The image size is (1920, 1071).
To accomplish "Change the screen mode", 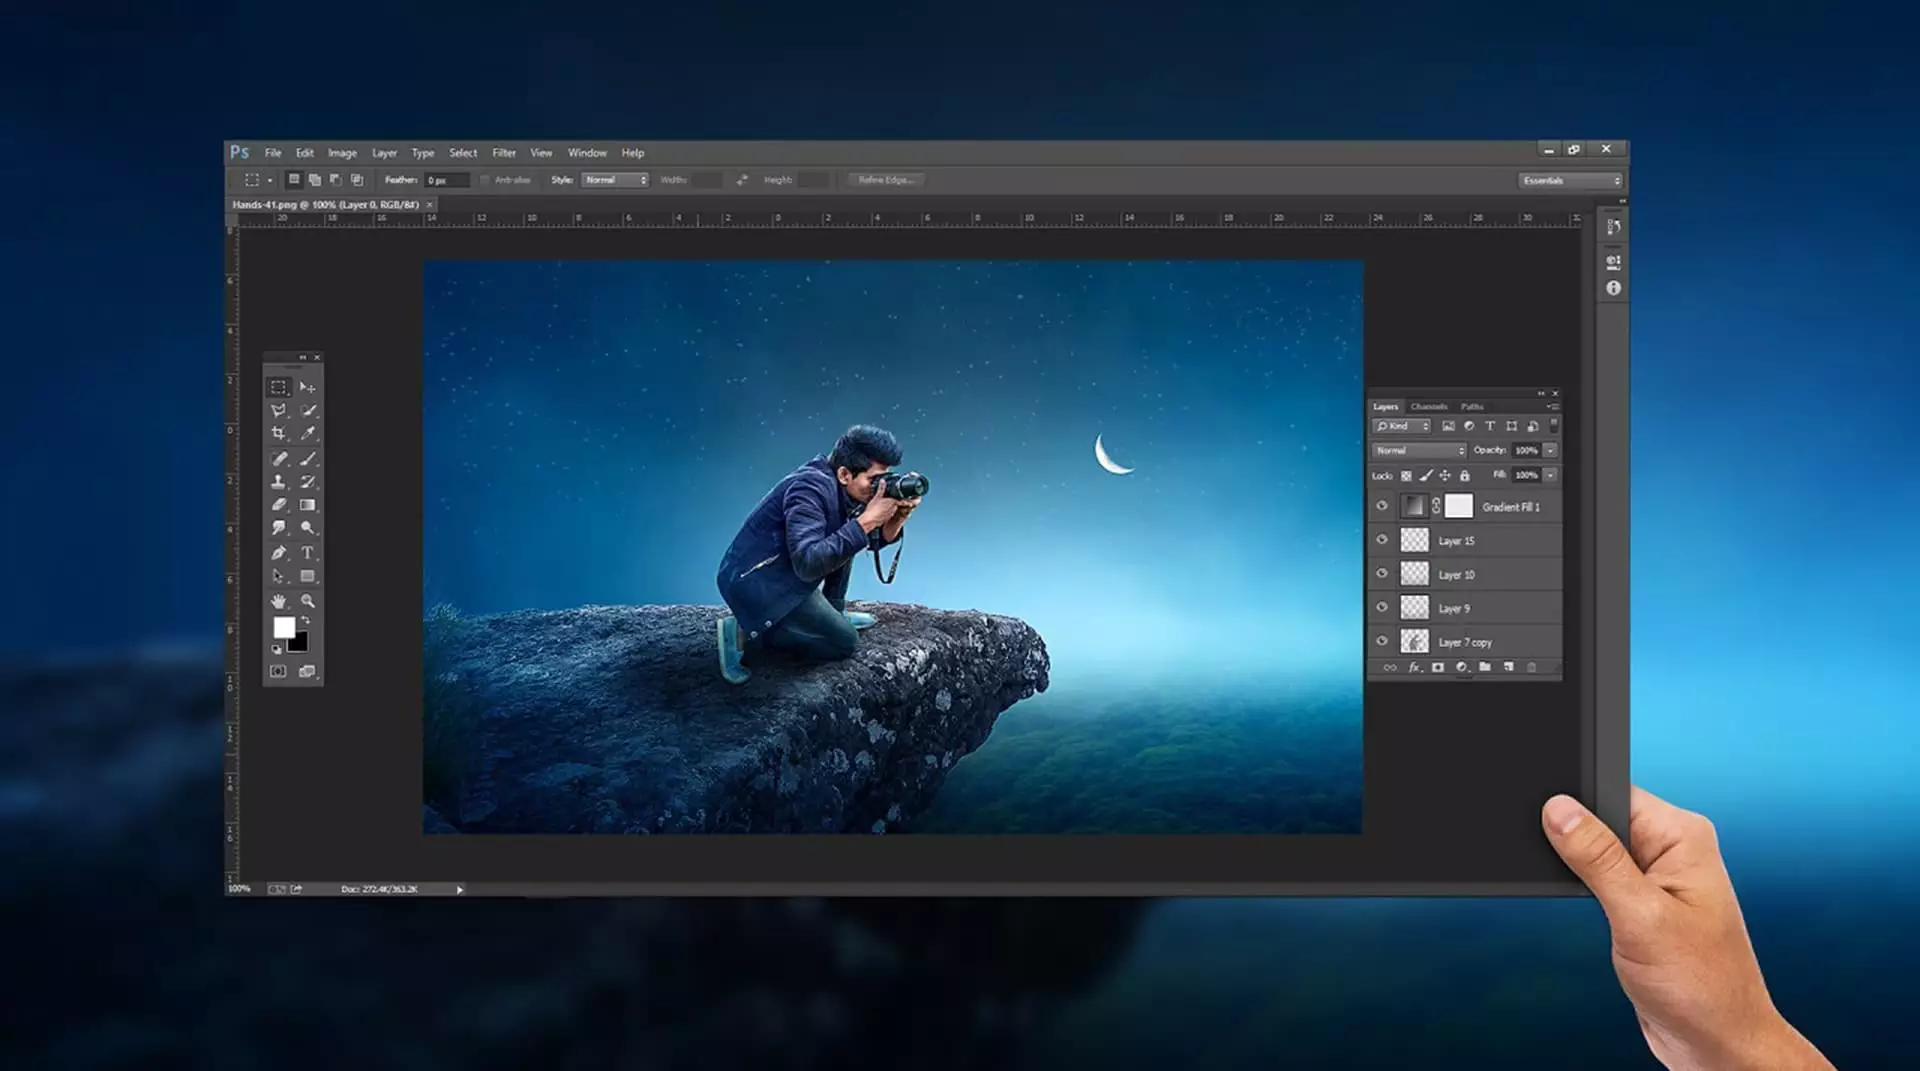I will [307, 672].
